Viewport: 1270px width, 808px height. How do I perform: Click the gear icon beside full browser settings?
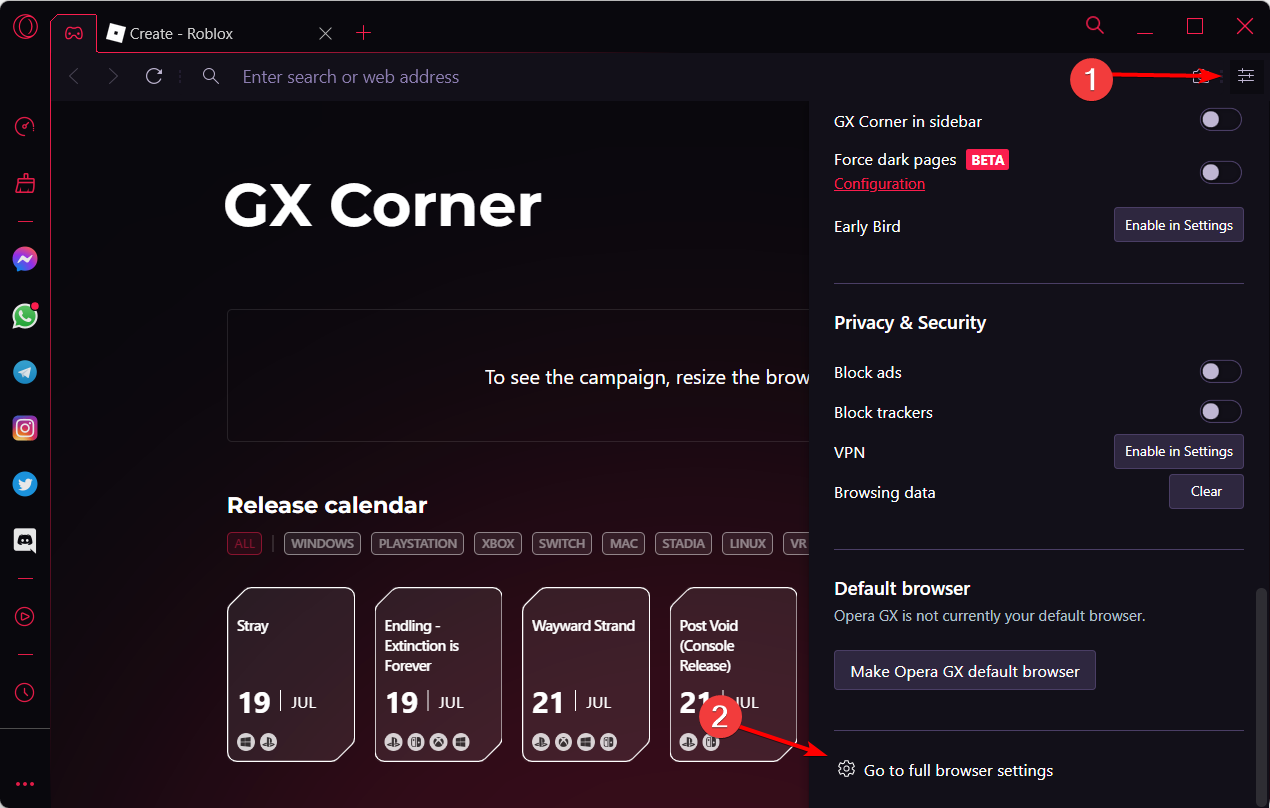click(x=846, y=769)
